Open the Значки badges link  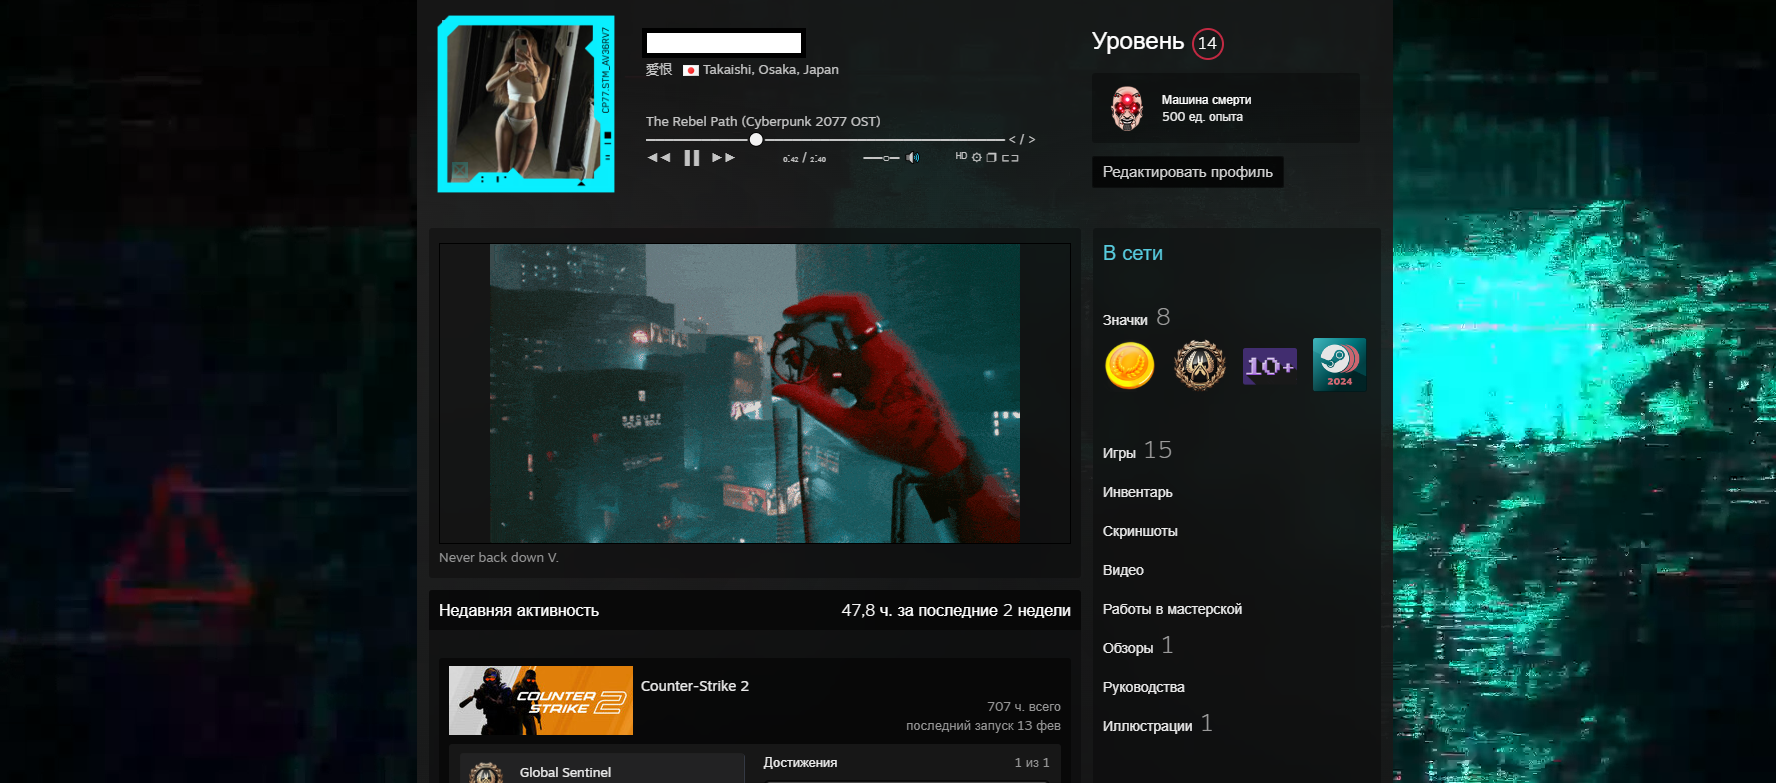point(1136,318)
